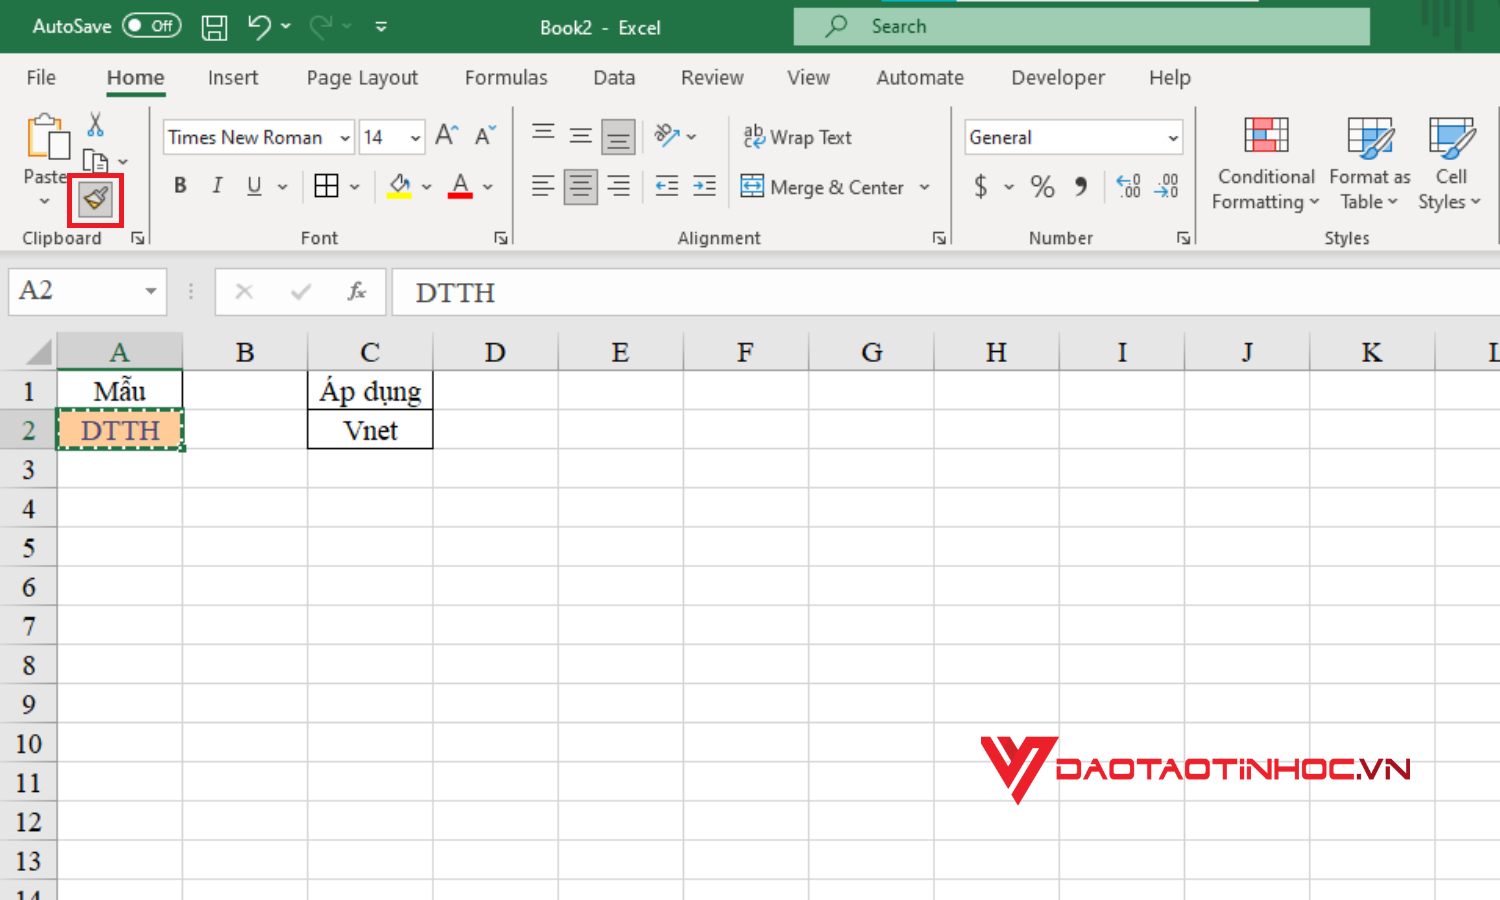The height and width of the screenshot is (900, 1500).
Task: Switch to the Formulas ribbon tab
Action: tap(505, 77)
